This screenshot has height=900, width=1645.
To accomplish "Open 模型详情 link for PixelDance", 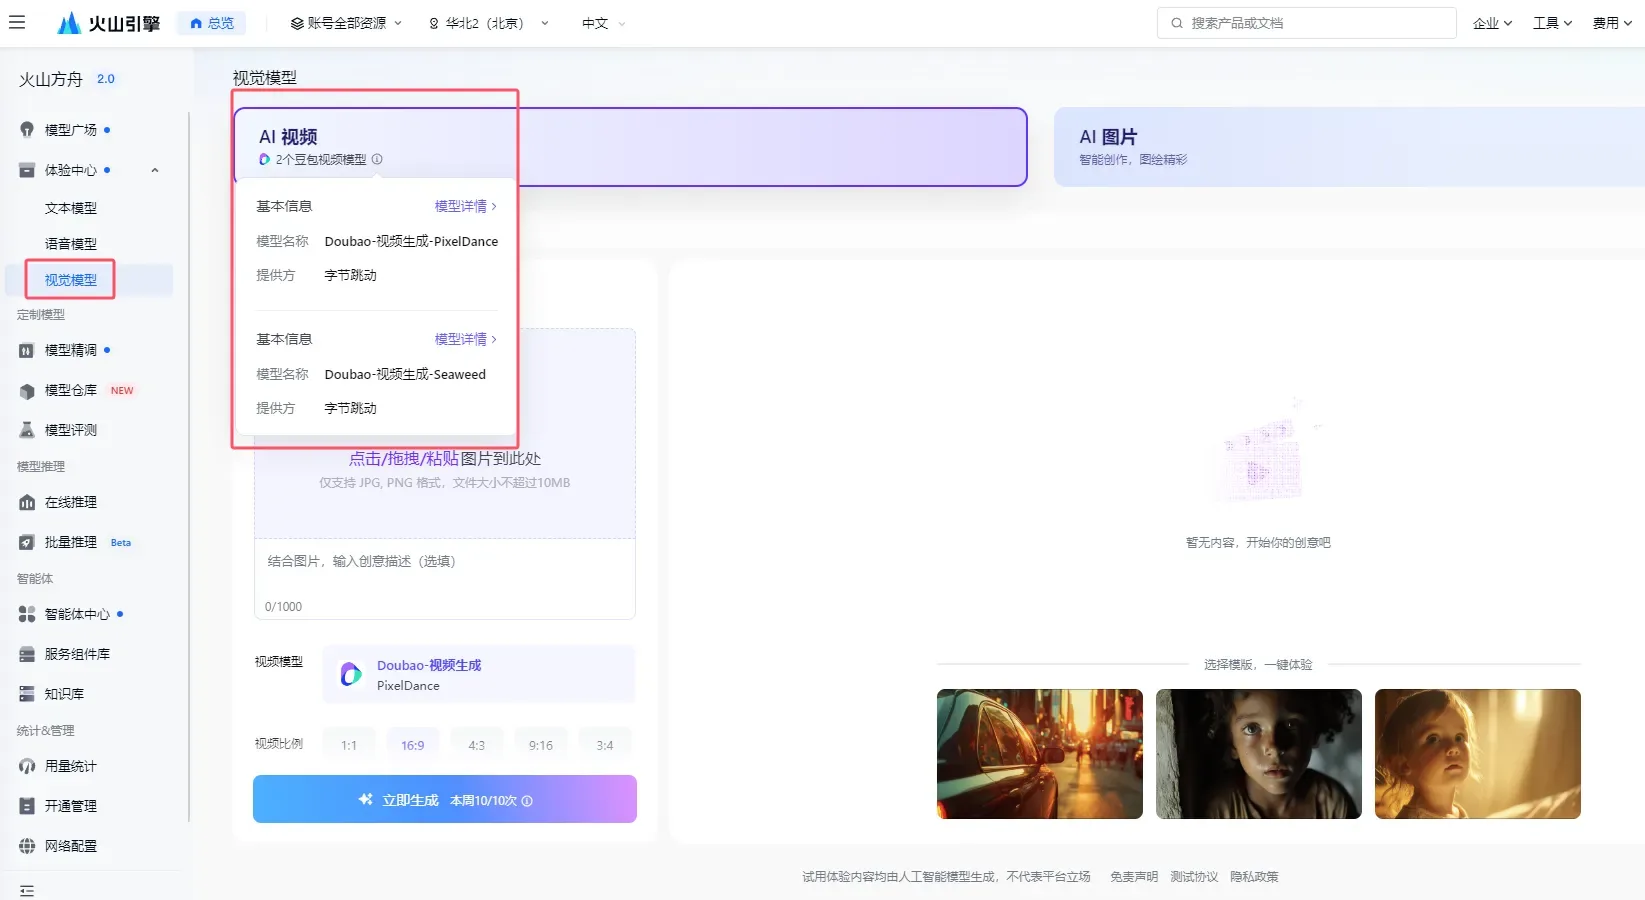I will click(465, 206).
